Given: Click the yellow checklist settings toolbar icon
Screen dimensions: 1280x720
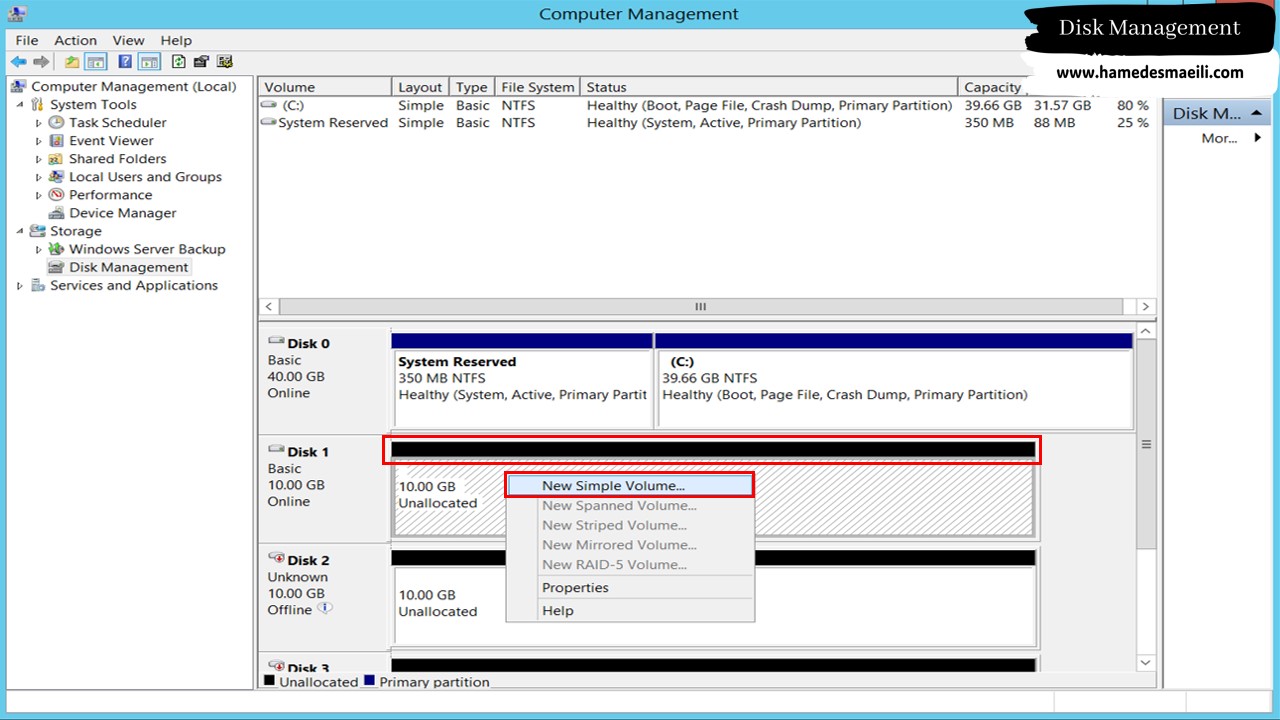Looking at the screenshot, I should [225, 62].
